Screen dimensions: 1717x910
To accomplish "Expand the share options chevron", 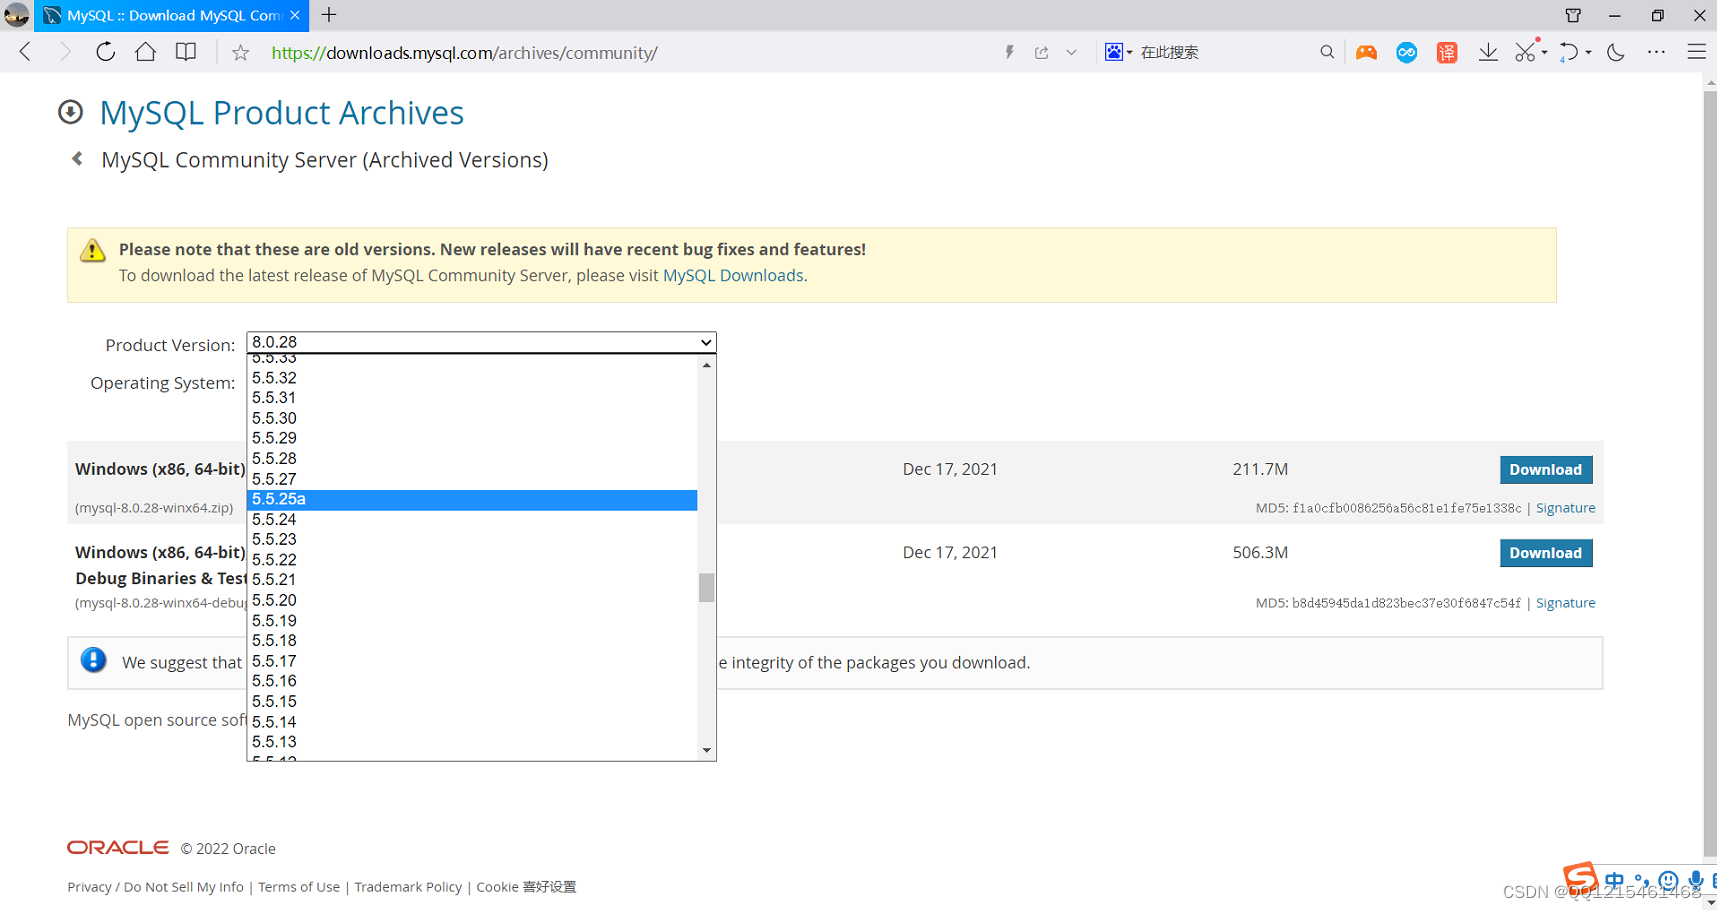I will tap(1071, 51).
